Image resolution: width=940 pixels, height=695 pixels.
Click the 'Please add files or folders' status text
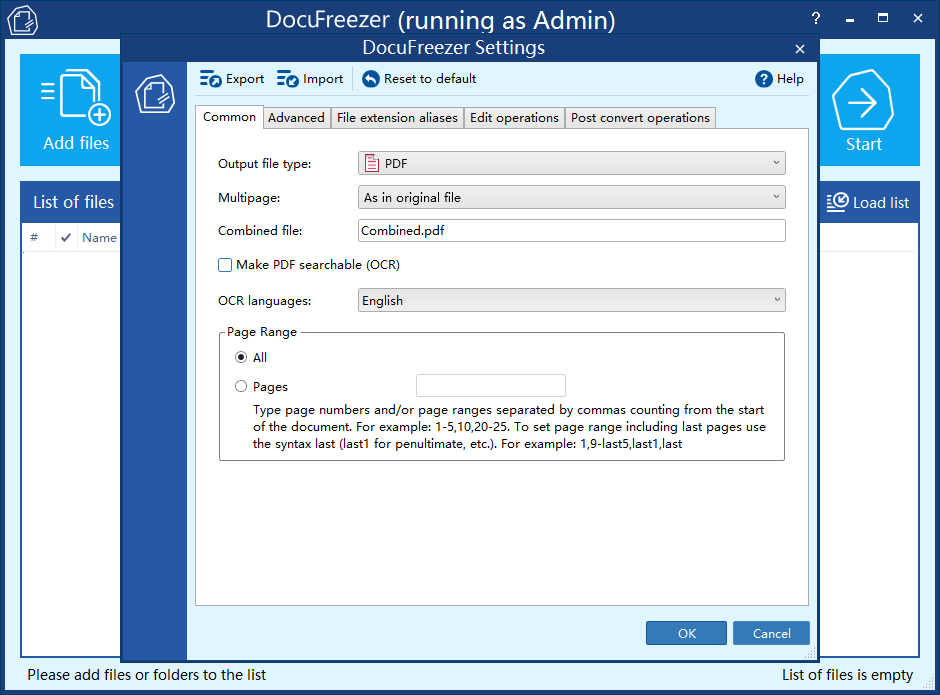tap(146, 675)
